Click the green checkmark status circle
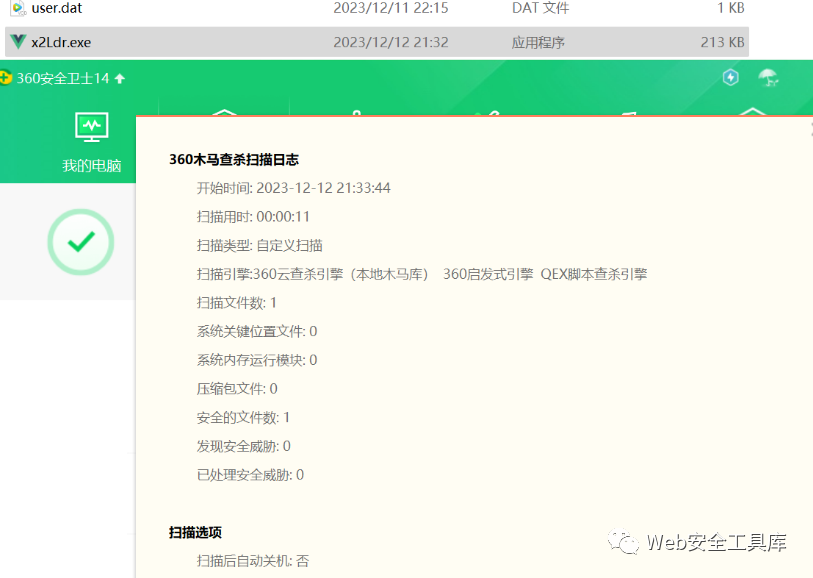This screenshot has width=813, height=578. pyautogui.click(x=81, y=242)
